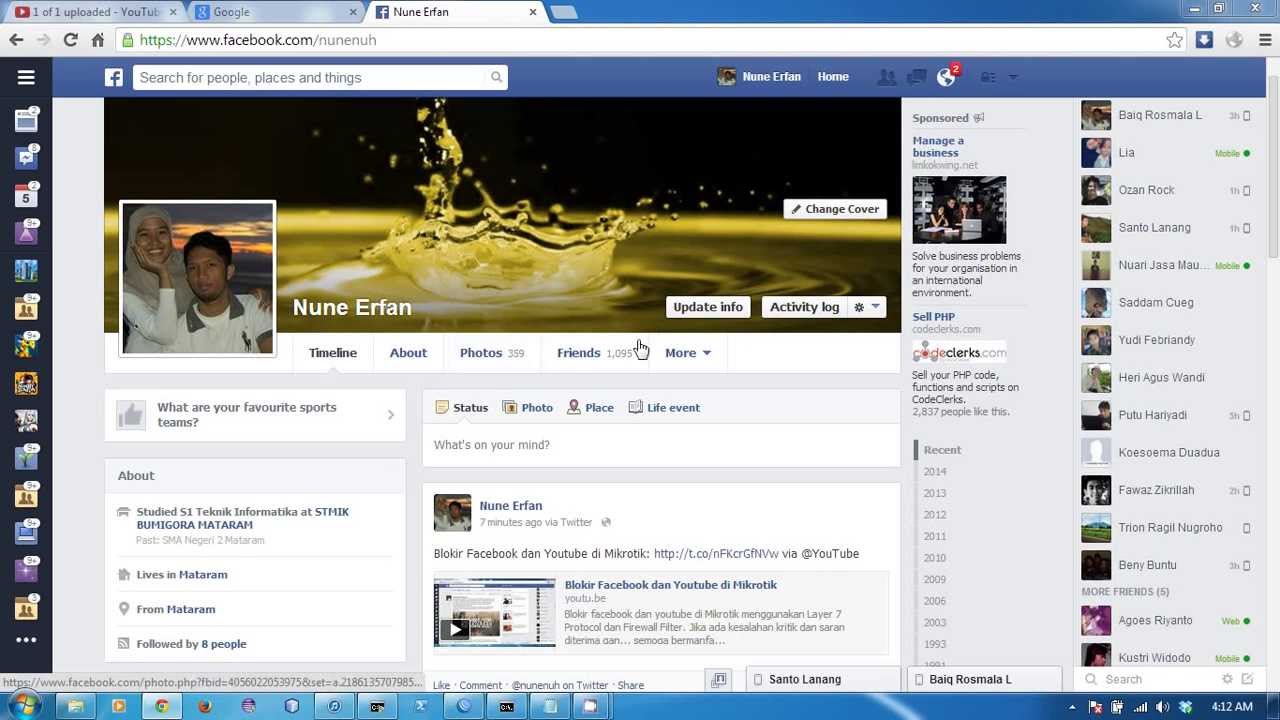
Task: Click Windows Start button
Action: [23, 706]
